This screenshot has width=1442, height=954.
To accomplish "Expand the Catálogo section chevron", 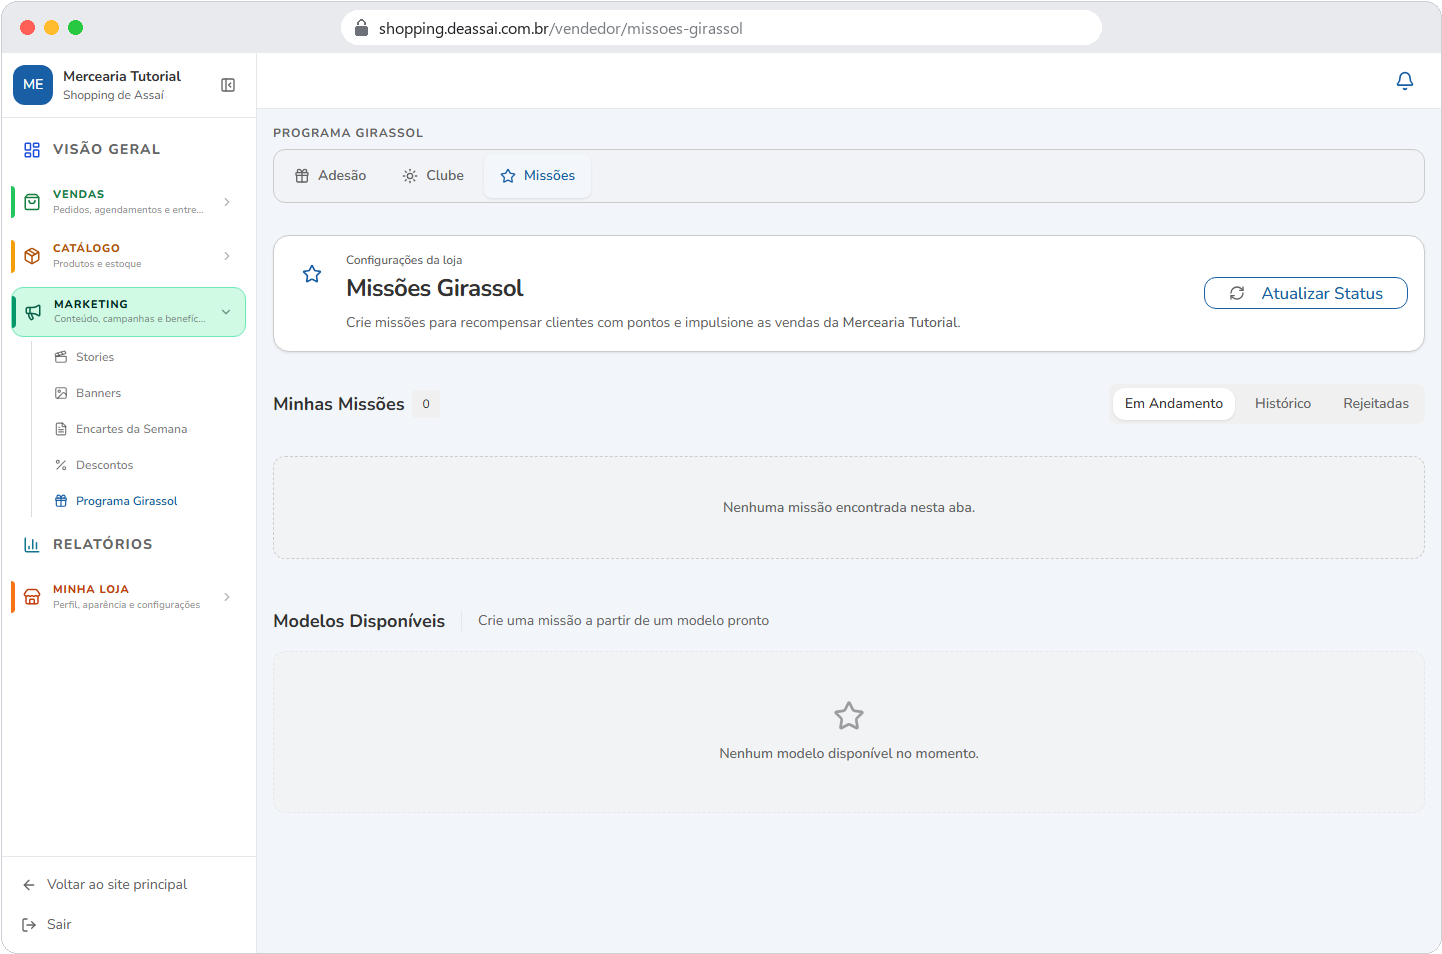I will (227, 256).
